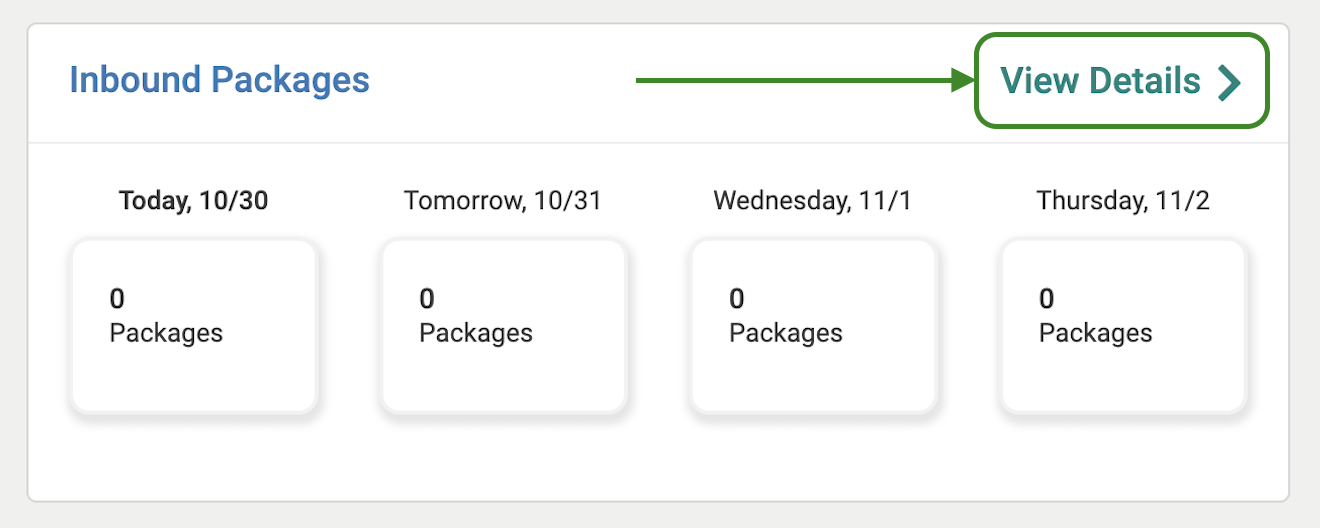Click the 0 count in Thursday's card
Image resolution: width=1320 pixels, height=528 pixels.
point(1047,298)
